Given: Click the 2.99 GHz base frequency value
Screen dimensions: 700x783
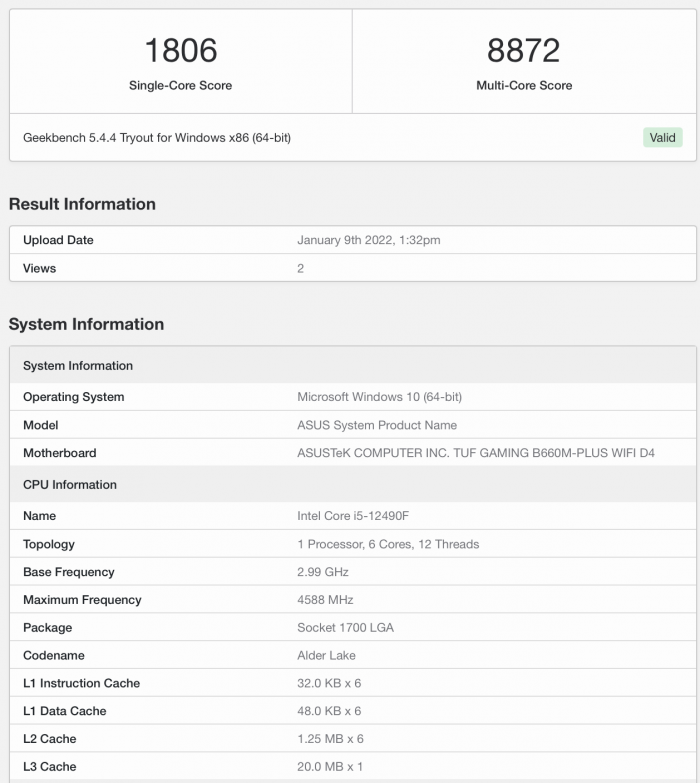Looking at the screenshot, I should coord(323,572).
